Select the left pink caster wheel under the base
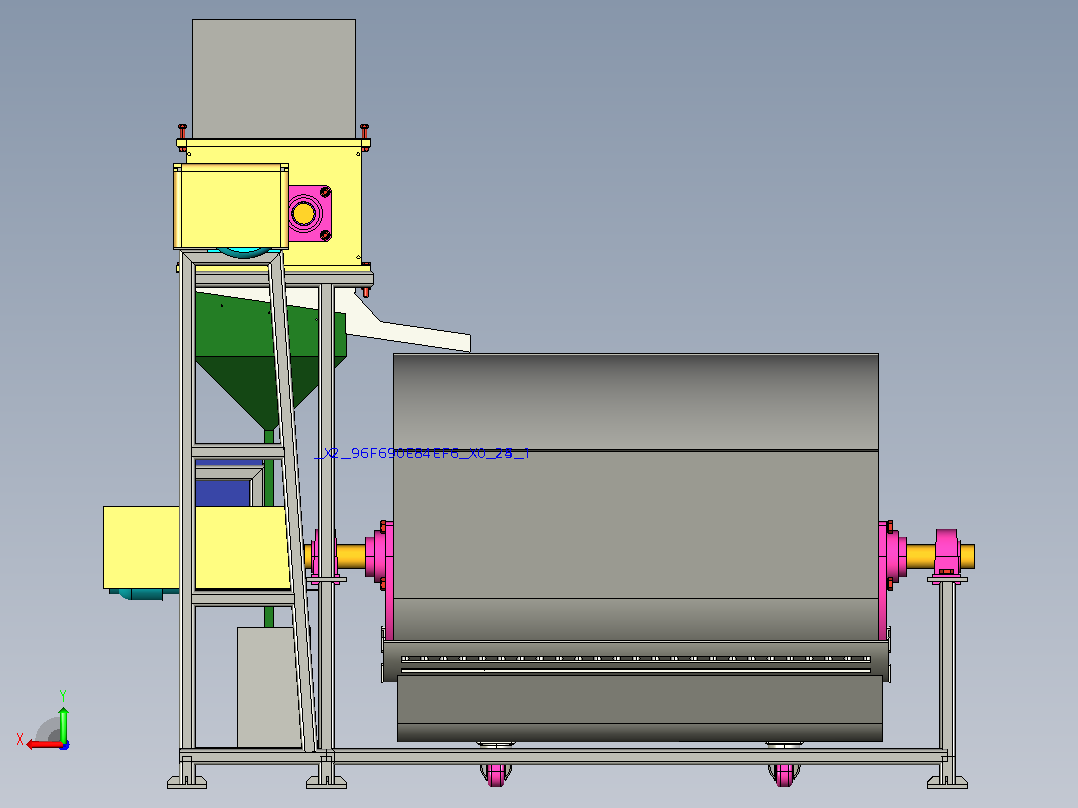This screenshot has width=1078, height=808. click(x=495, y=774)
